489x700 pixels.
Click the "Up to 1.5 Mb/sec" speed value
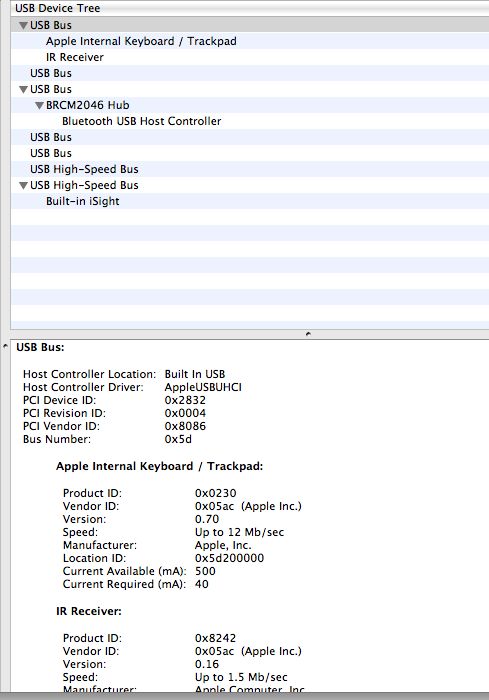point(241,677)
